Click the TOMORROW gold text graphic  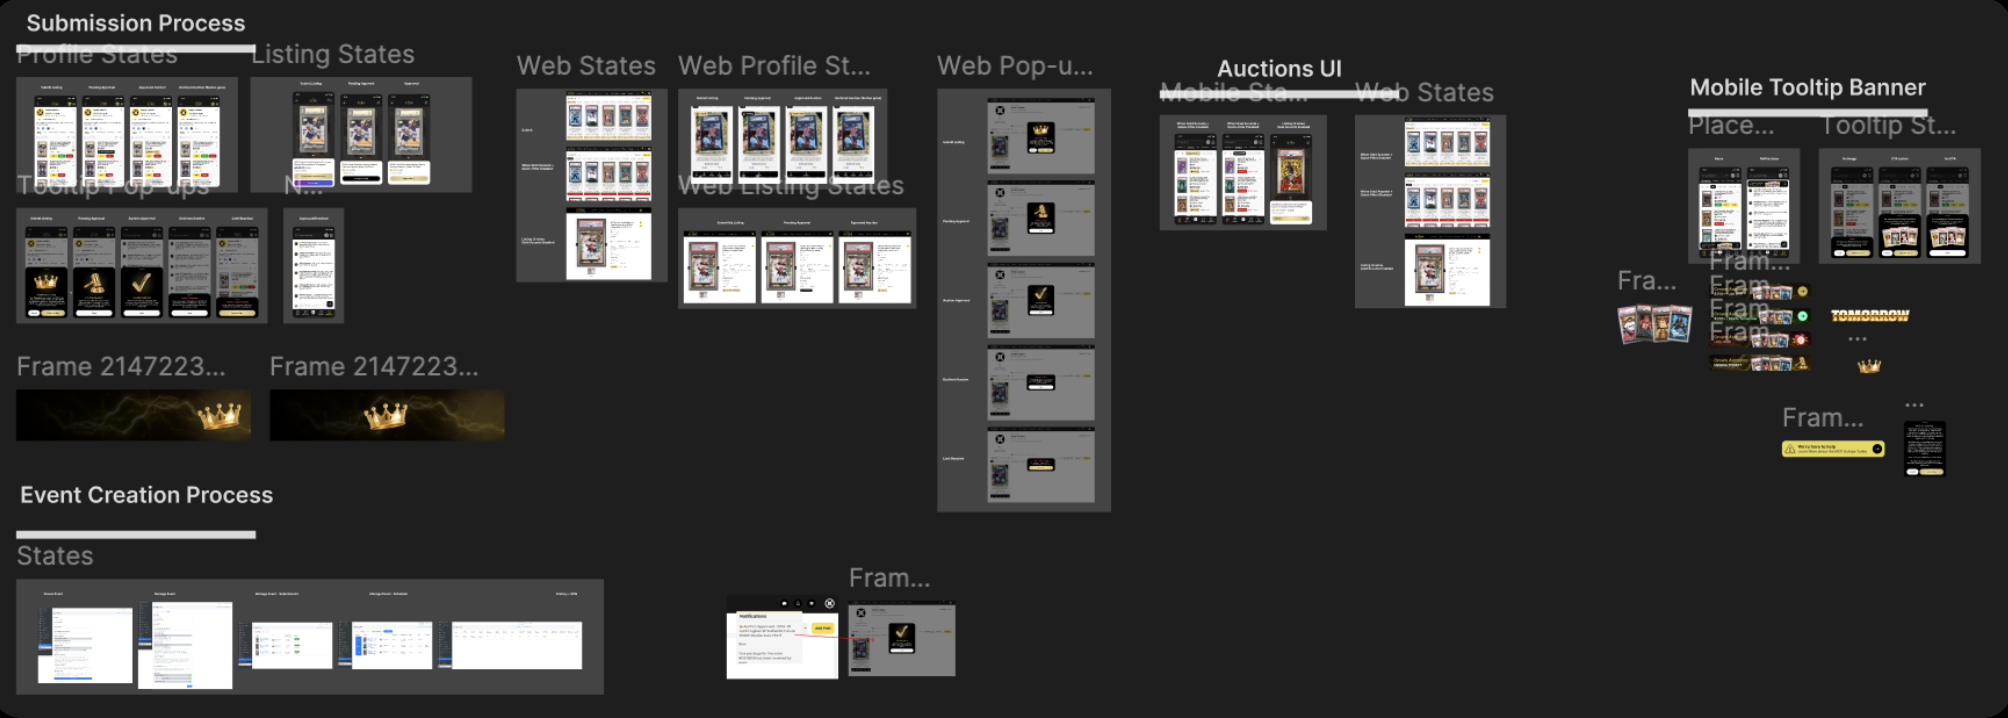1869,316
